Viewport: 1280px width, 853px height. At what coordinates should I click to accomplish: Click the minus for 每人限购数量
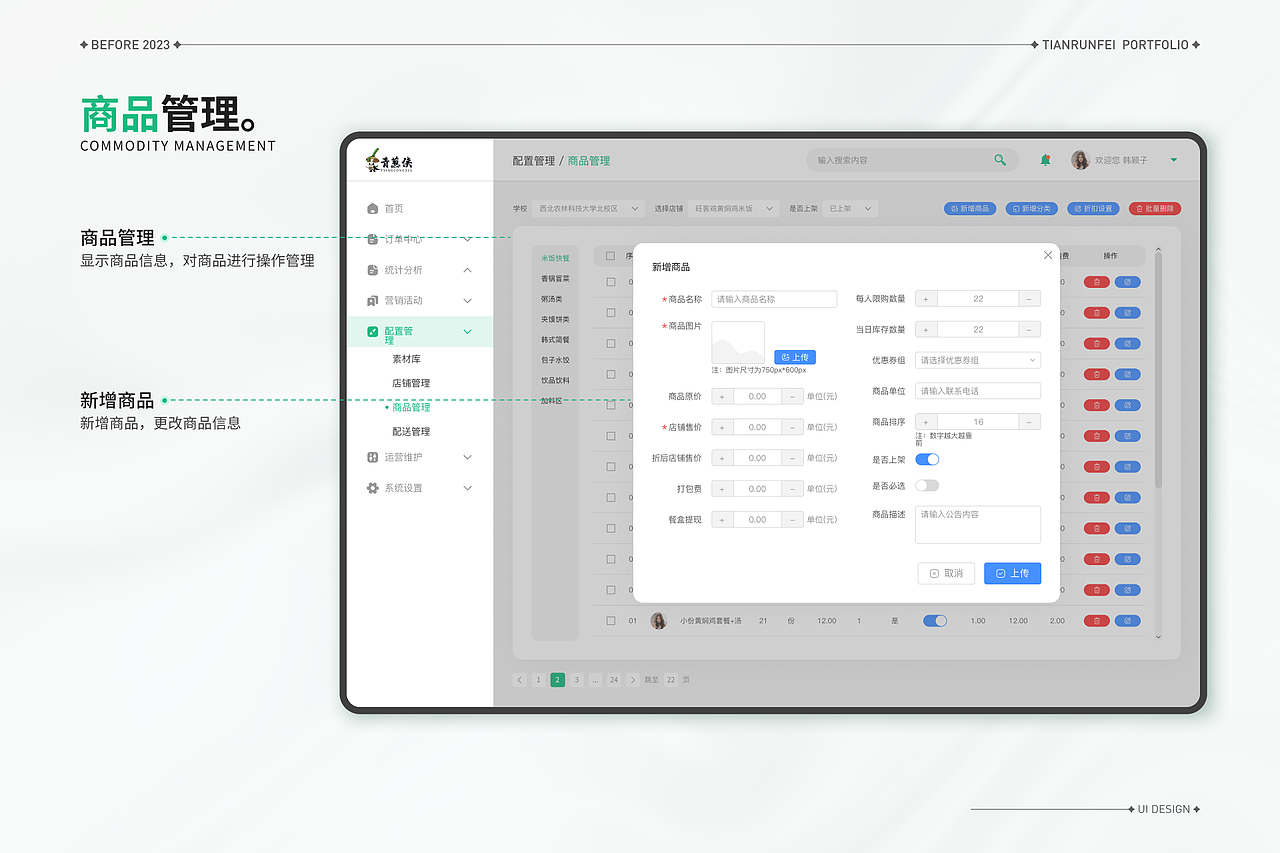click(1030, 299)
